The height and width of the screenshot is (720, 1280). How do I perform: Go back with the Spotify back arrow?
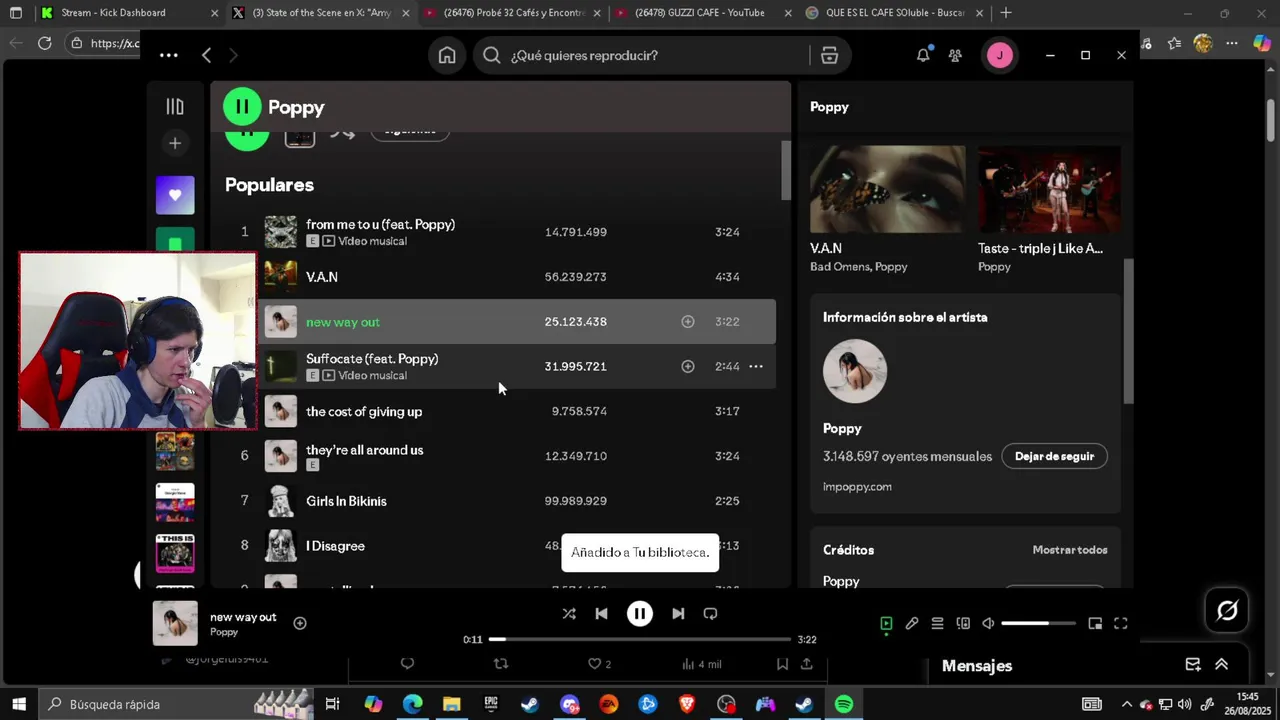[x=206, y=56]
